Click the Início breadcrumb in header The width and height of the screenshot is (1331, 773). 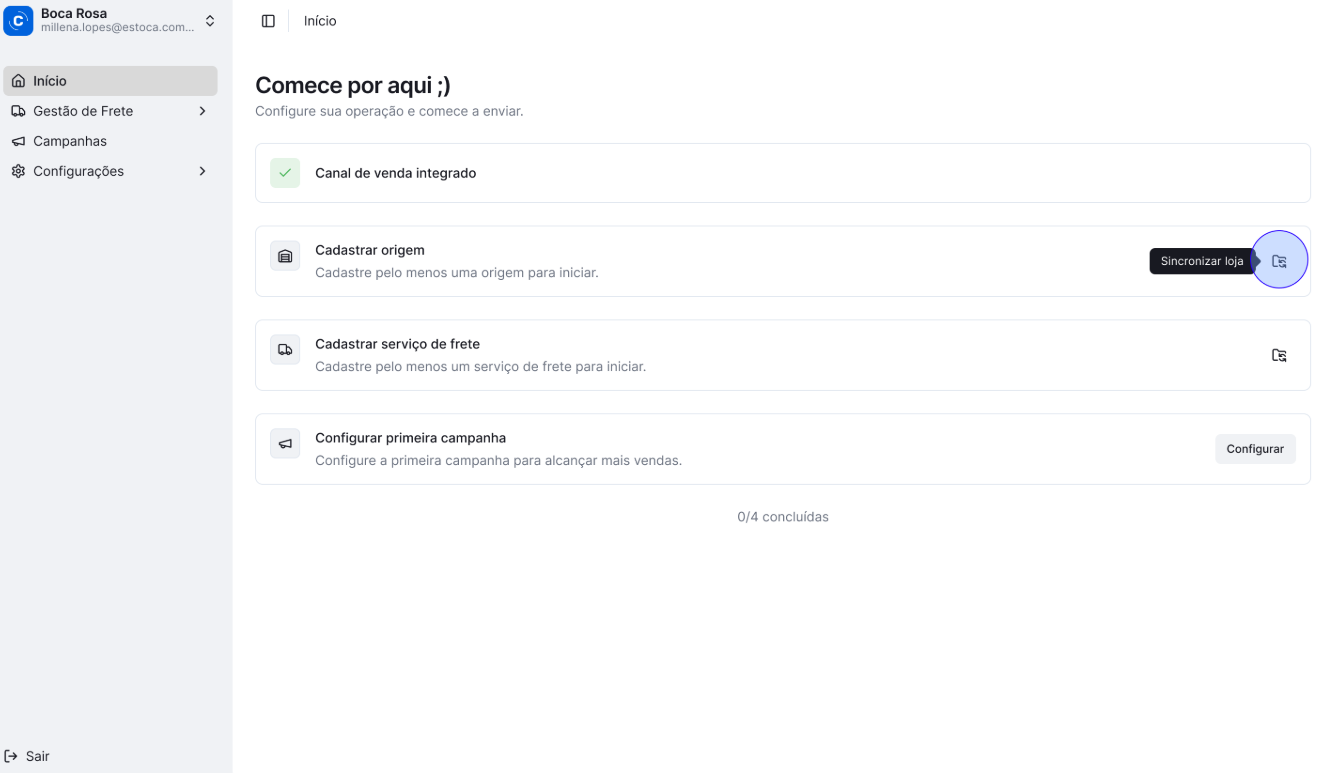pos(320,21)
